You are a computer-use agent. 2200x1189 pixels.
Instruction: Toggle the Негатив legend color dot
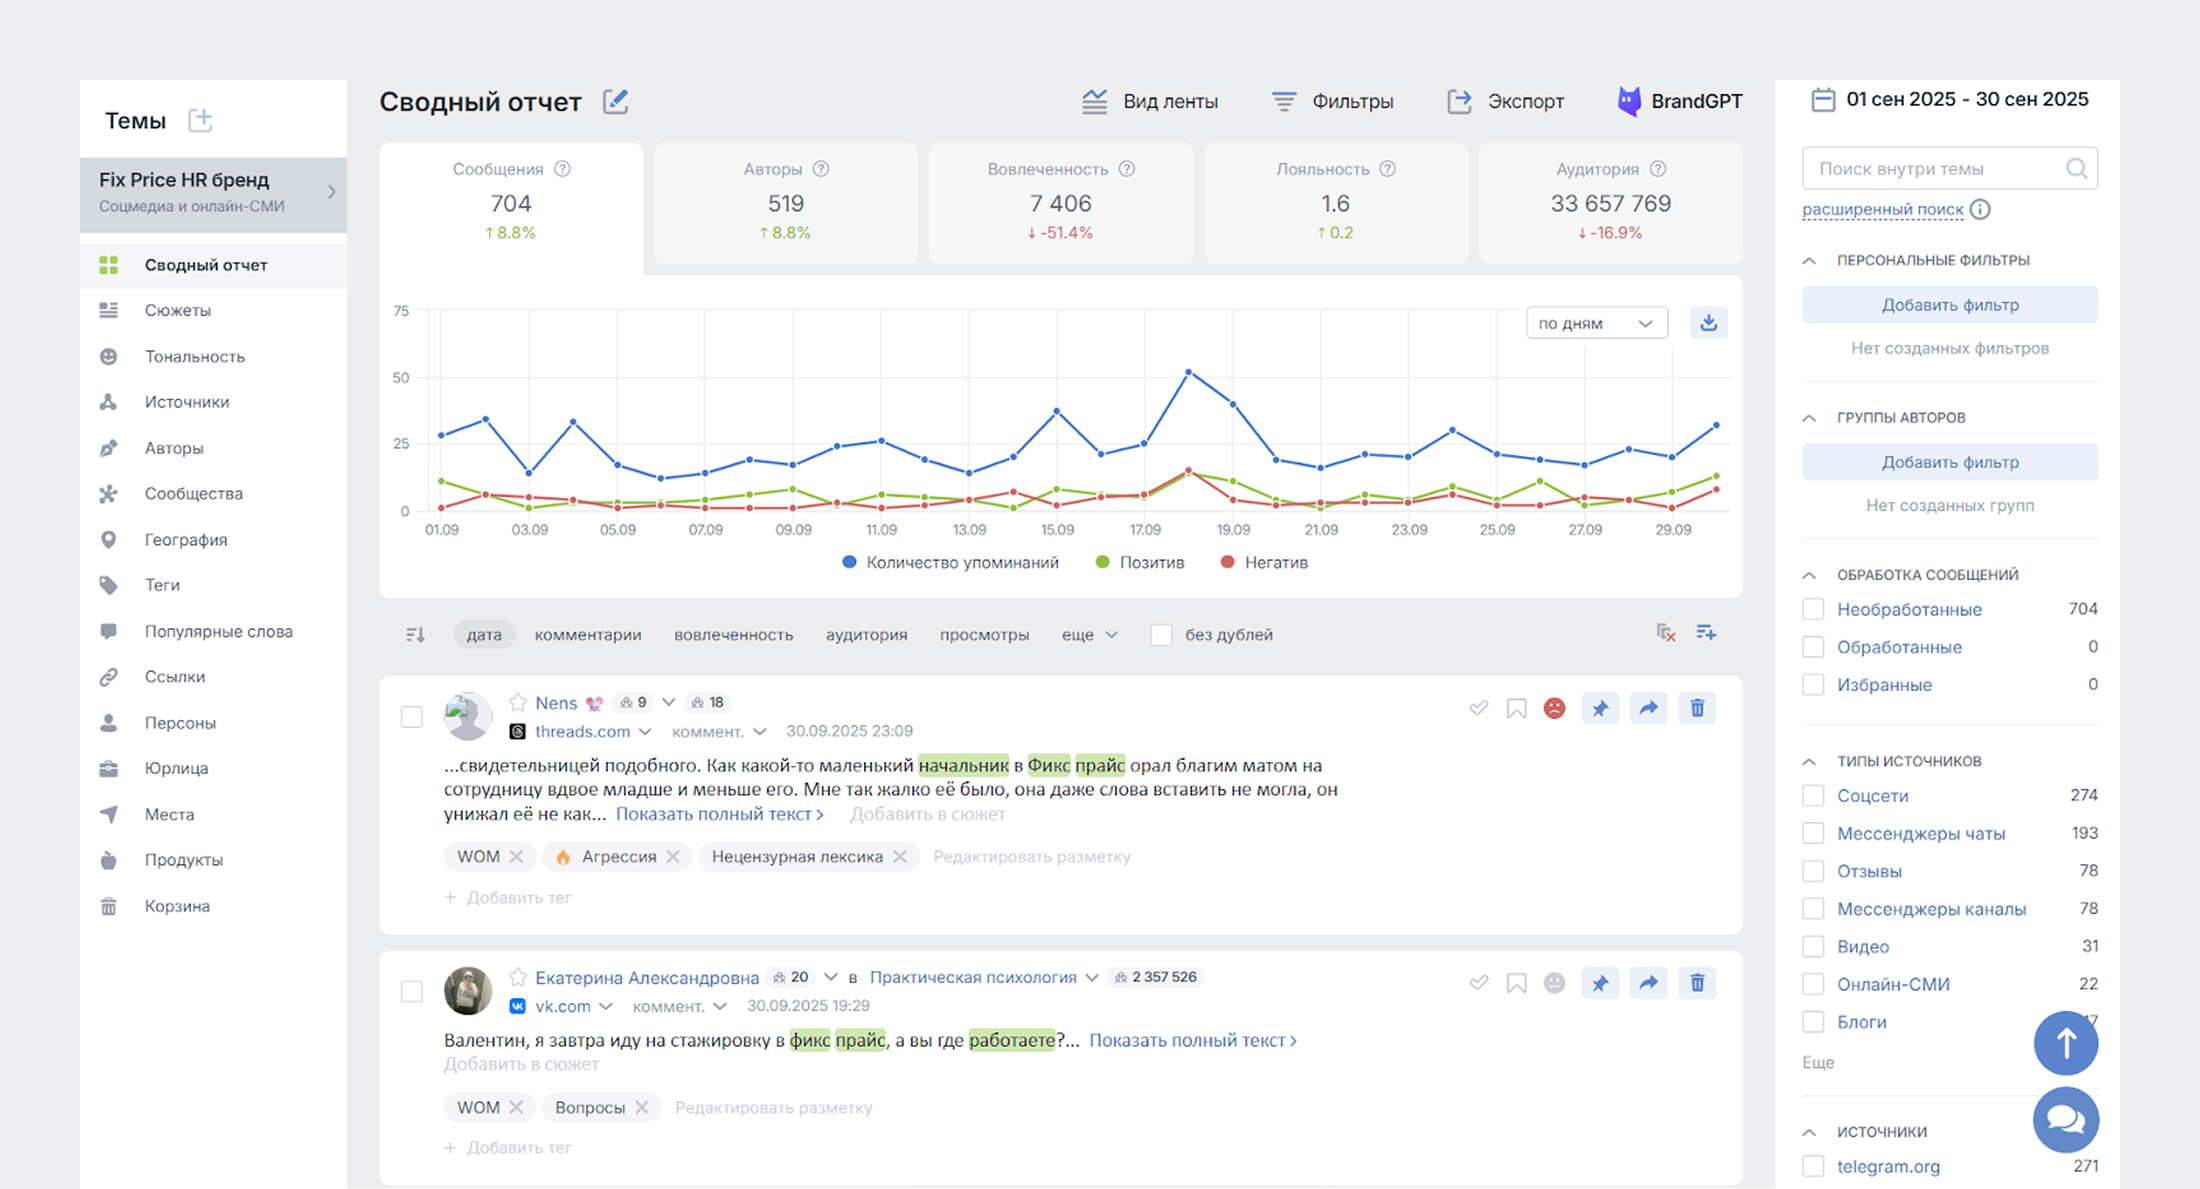pos(1228,562)
